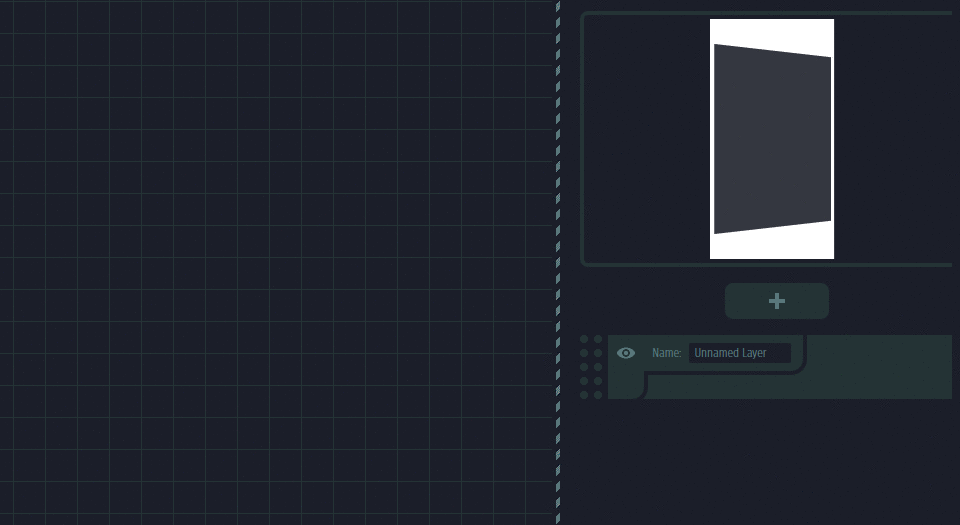Click the white top margin of the preview image
Image resolution: width=960 pixels, height=525 pixels.
772,30
